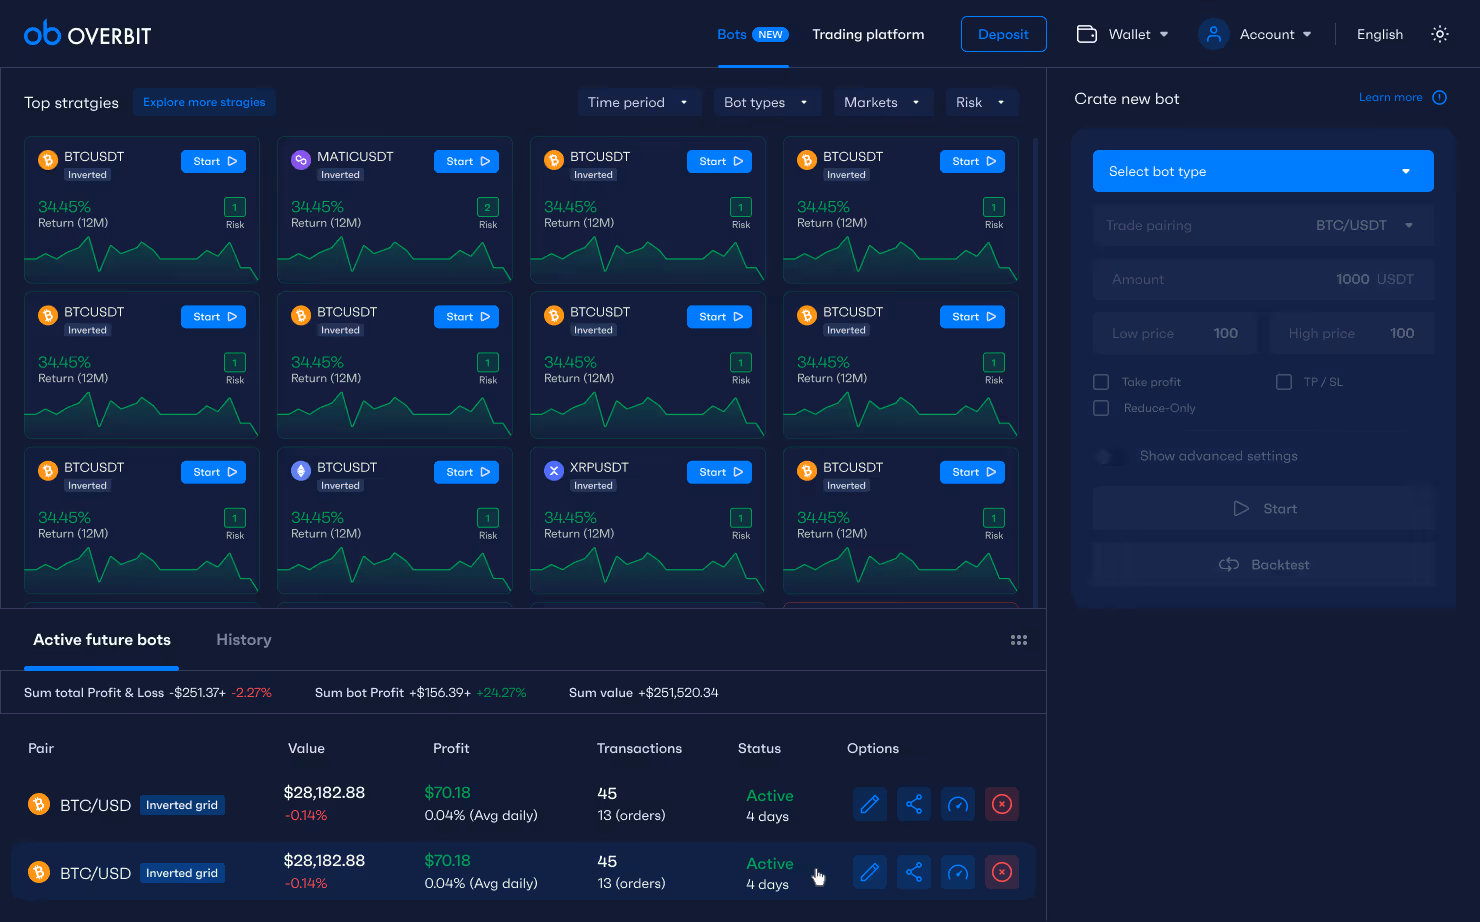
Task: Start the XRPUSDT strategy
Action: (x=721, y=472)
